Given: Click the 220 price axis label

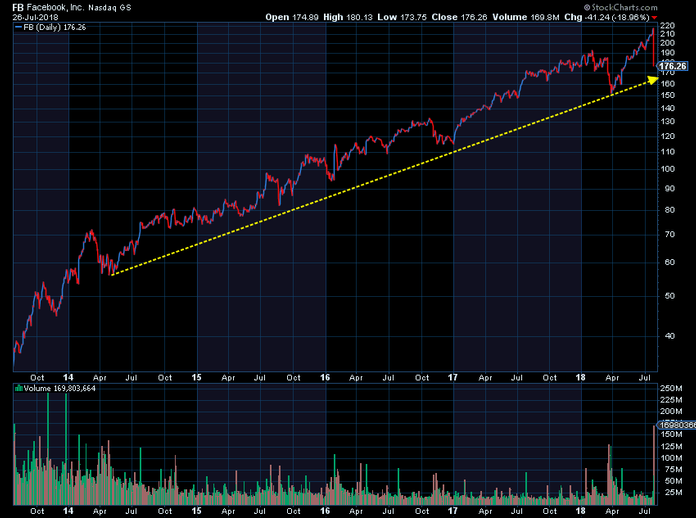Looking at the screenshot, I should 668,26.
